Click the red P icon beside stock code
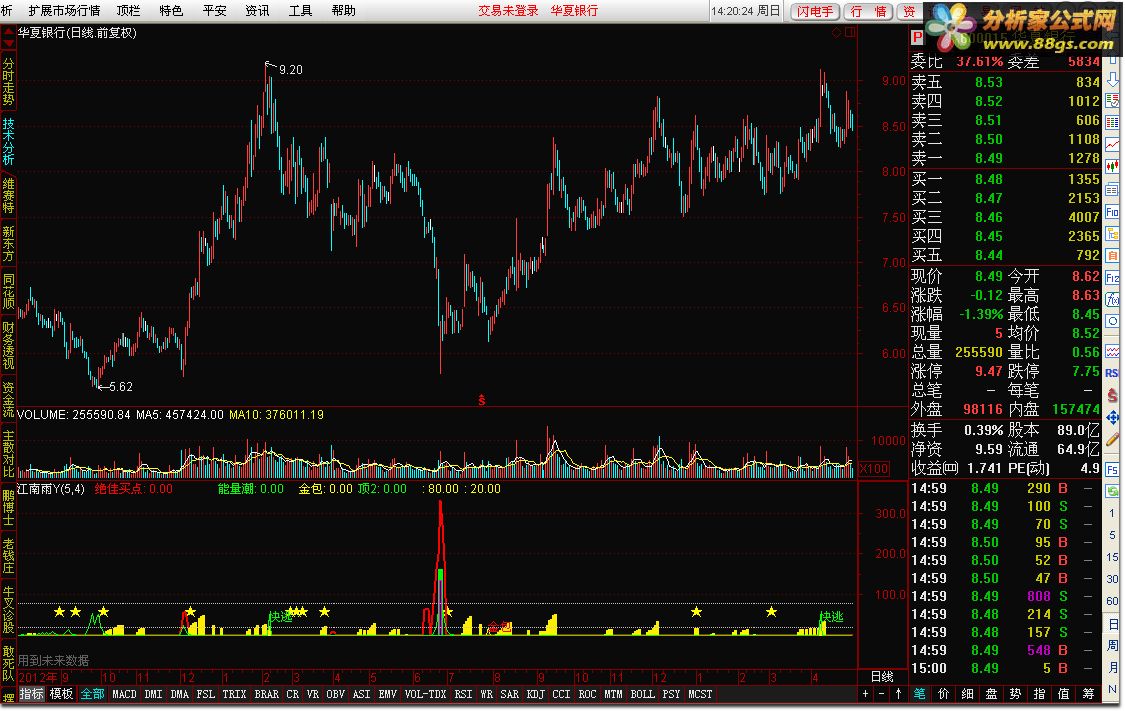Image resolution: width=1125 pixels, height=711 pixels. point(917,37)
